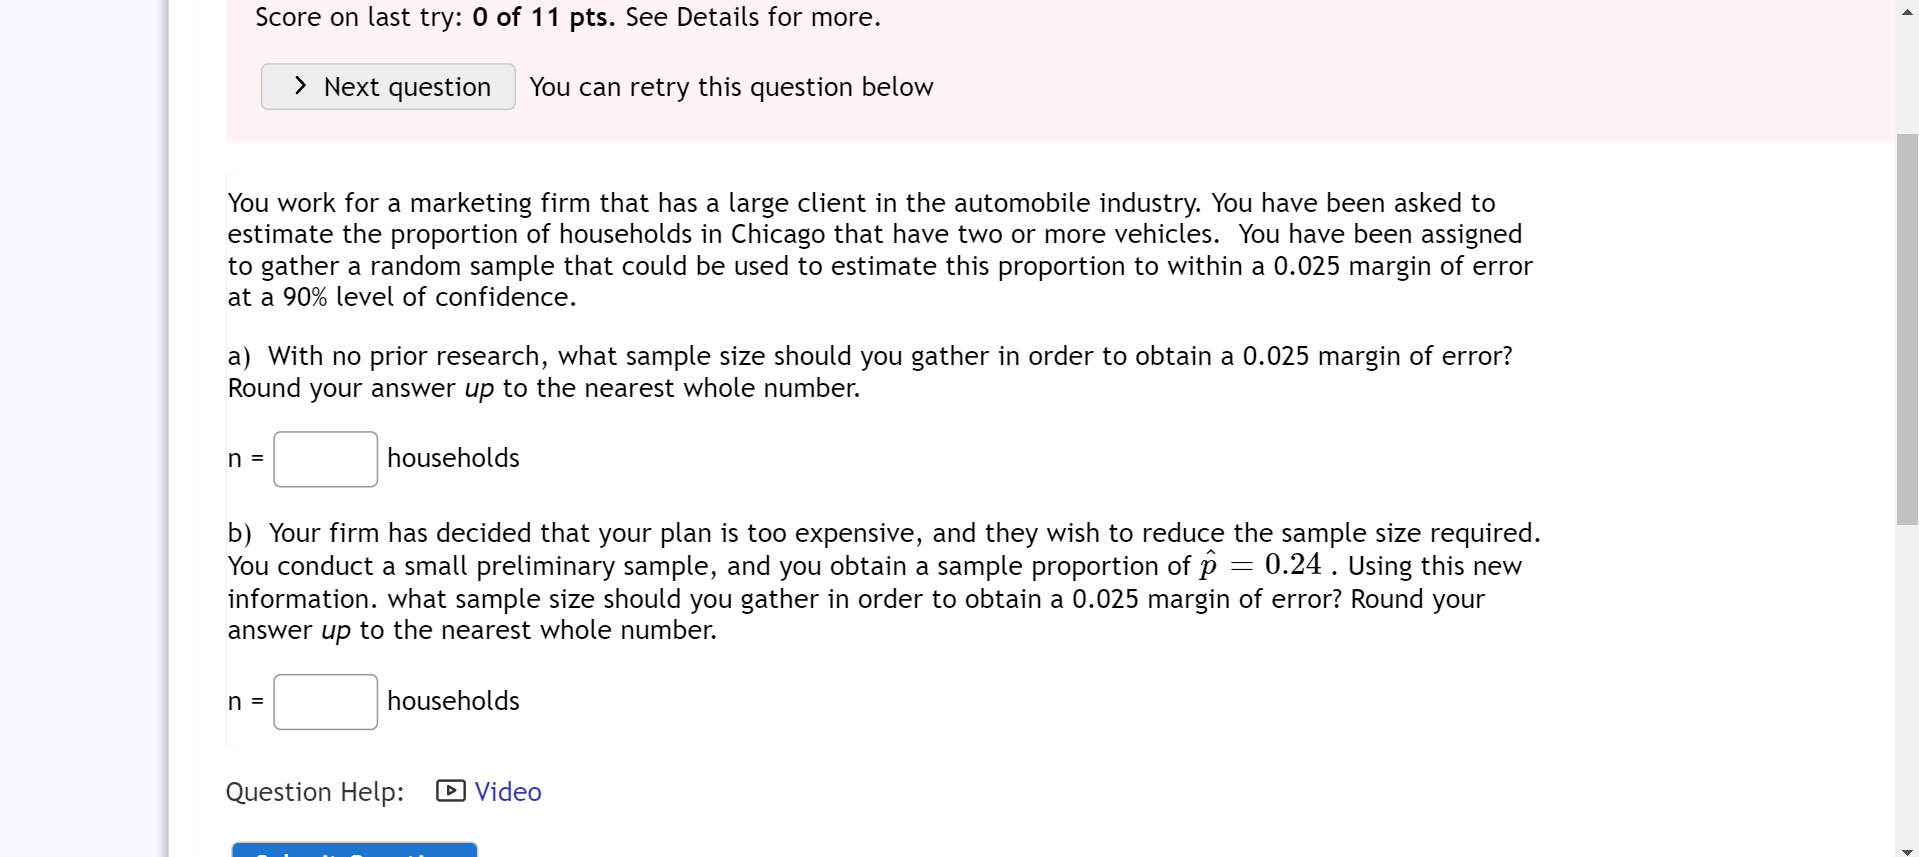Screen dimensions: 1919x857
Task: Click the Submit Question button
Action: coord(353,852)
